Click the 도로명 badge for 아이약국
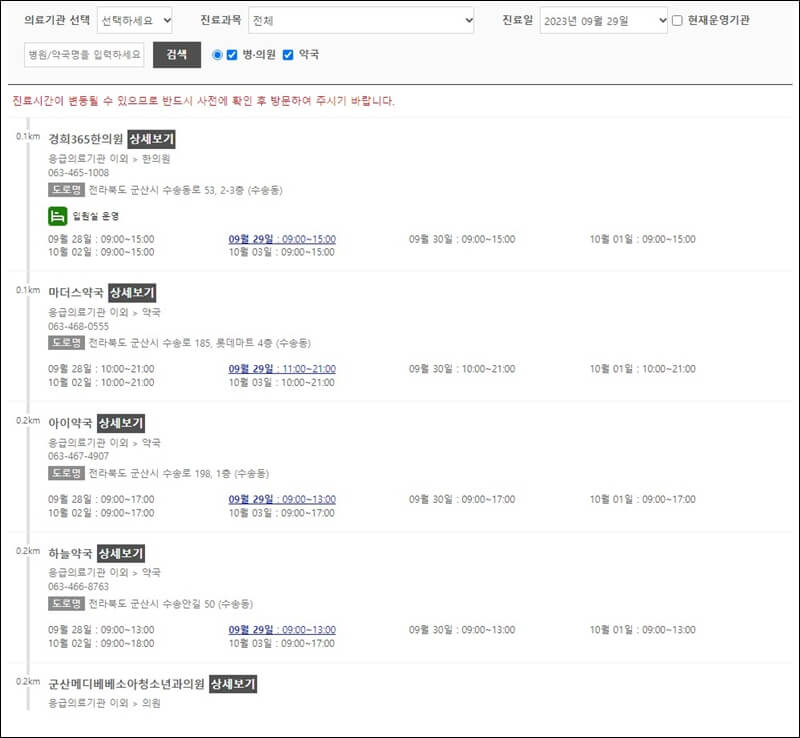Image resolution: width=800 pixels, height=738 pixels. [66, 473]
